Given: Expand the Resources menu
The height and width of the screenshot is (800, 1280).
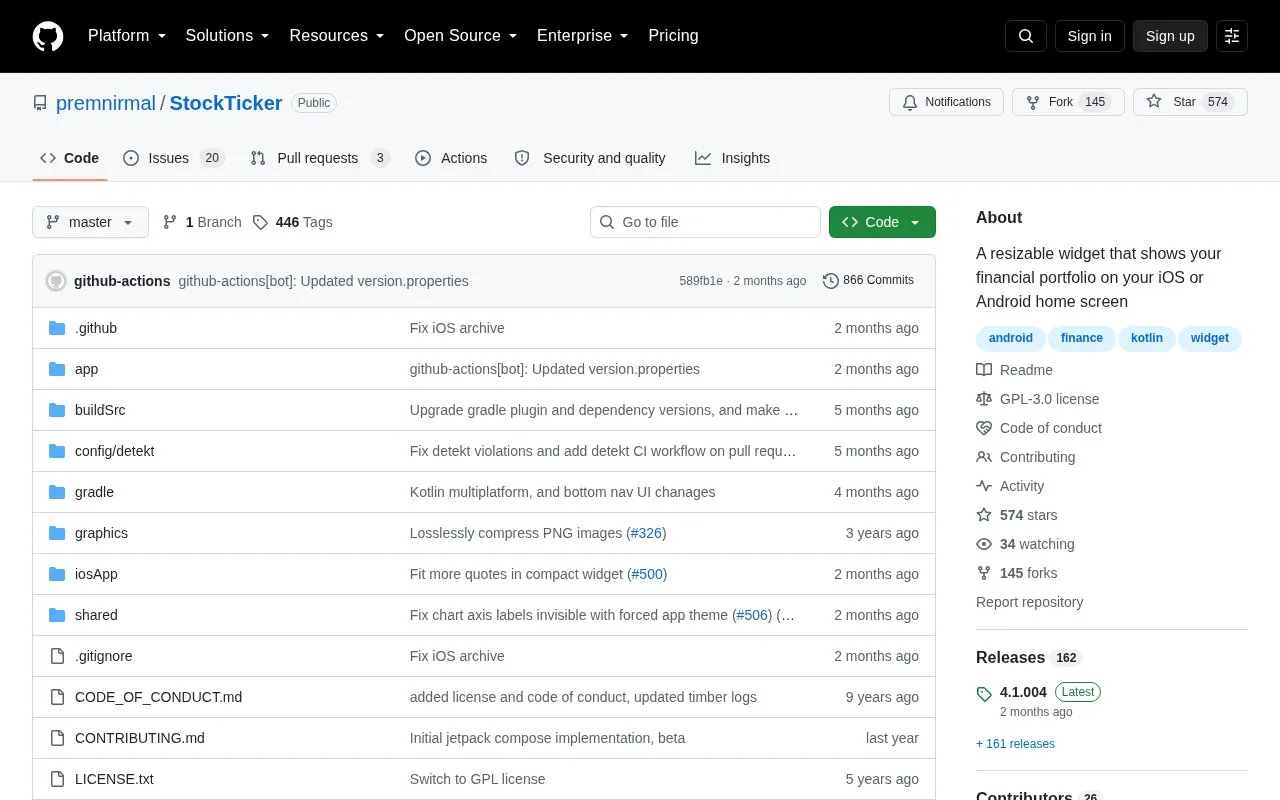Looking at the screenshot, I should click(337, 36).
